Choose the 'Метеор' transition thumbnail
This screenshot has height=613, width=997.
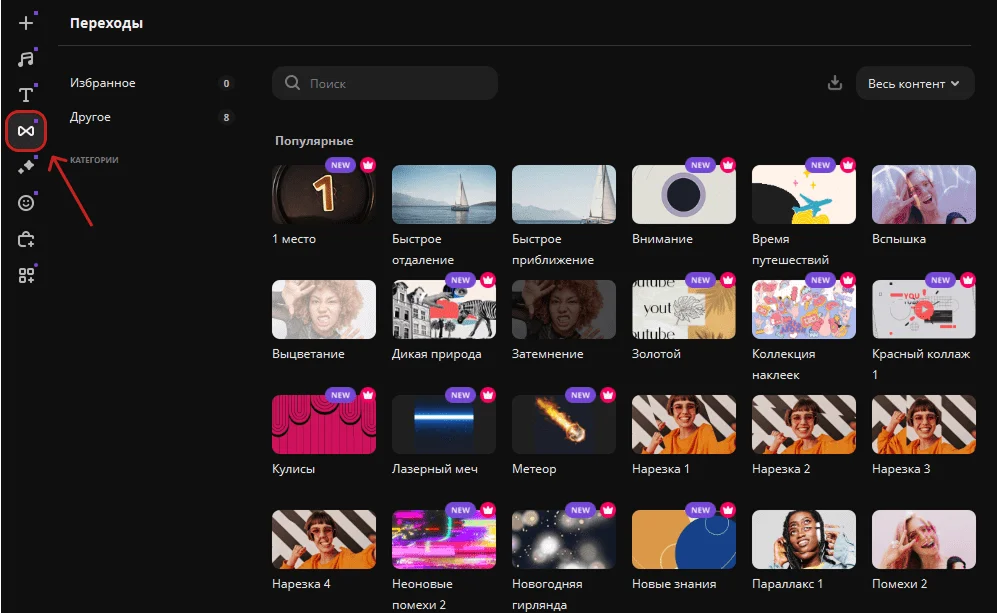564,424
